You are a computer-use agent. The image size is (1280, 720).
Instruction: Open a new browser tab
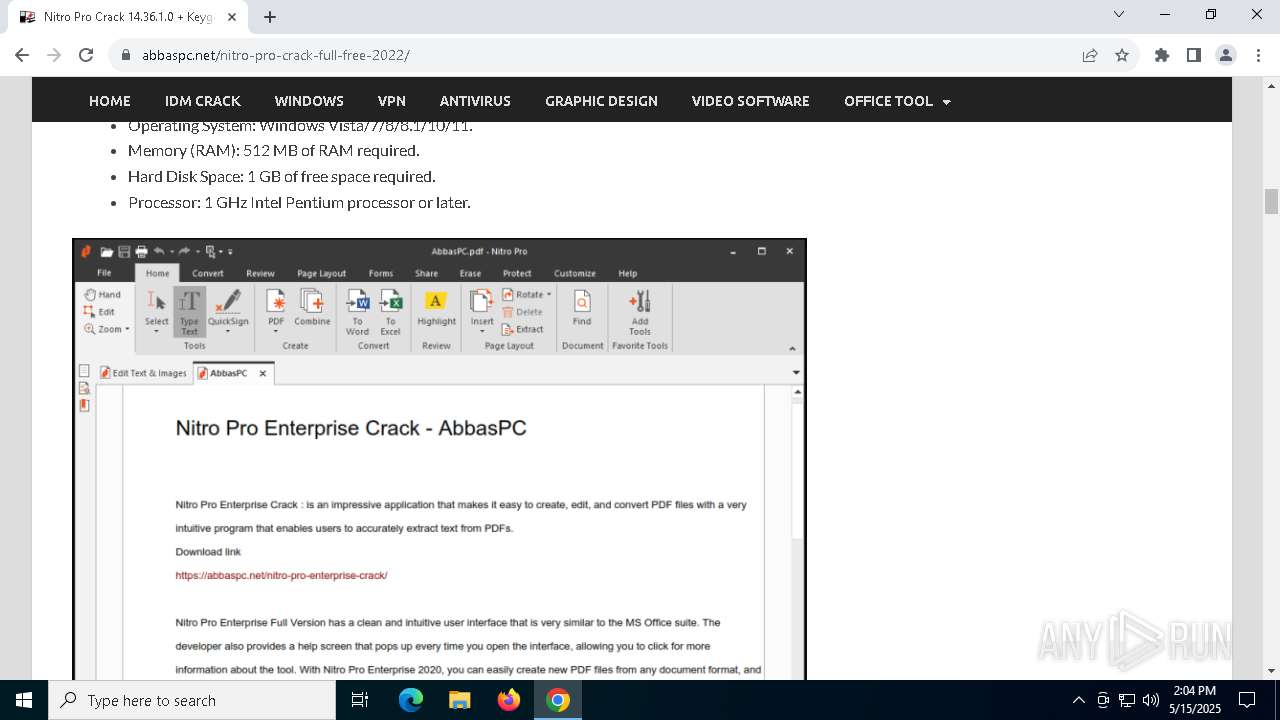point(270,17)
